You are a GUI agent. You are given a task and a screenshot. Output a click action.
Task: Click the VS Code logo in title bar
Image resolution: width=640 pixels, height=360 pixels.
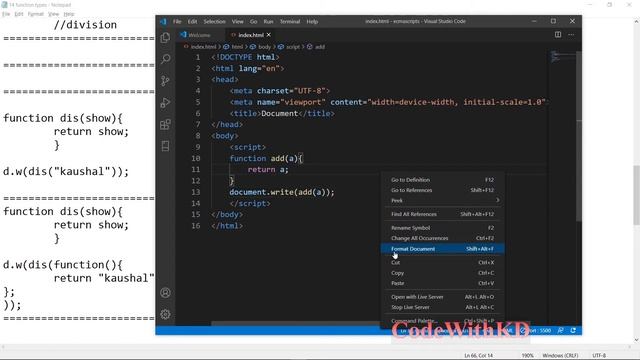pos(163,21)
